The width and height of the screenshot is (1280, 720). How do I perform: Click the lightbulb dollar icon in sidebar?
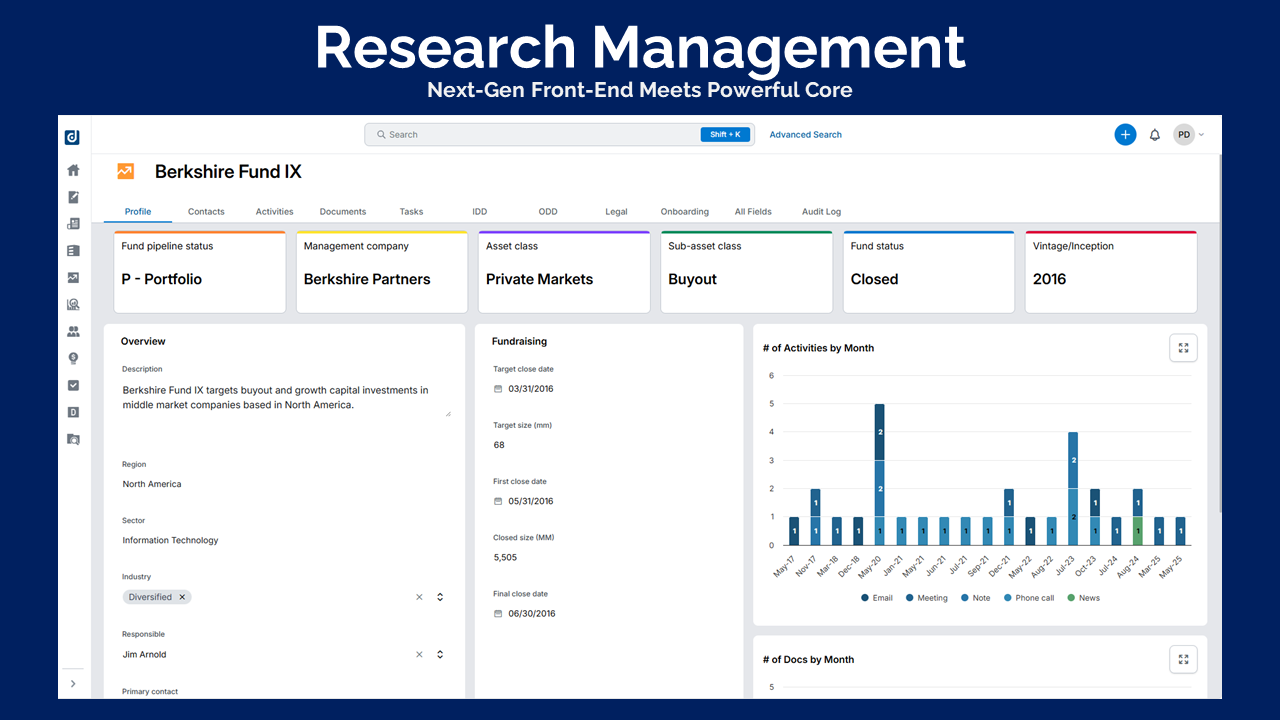pyautogui.click(x=73, y=358)
